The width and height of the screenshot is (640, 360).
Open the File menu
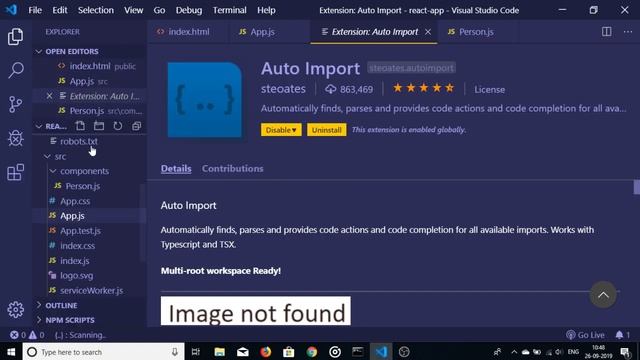click(35, 10)
